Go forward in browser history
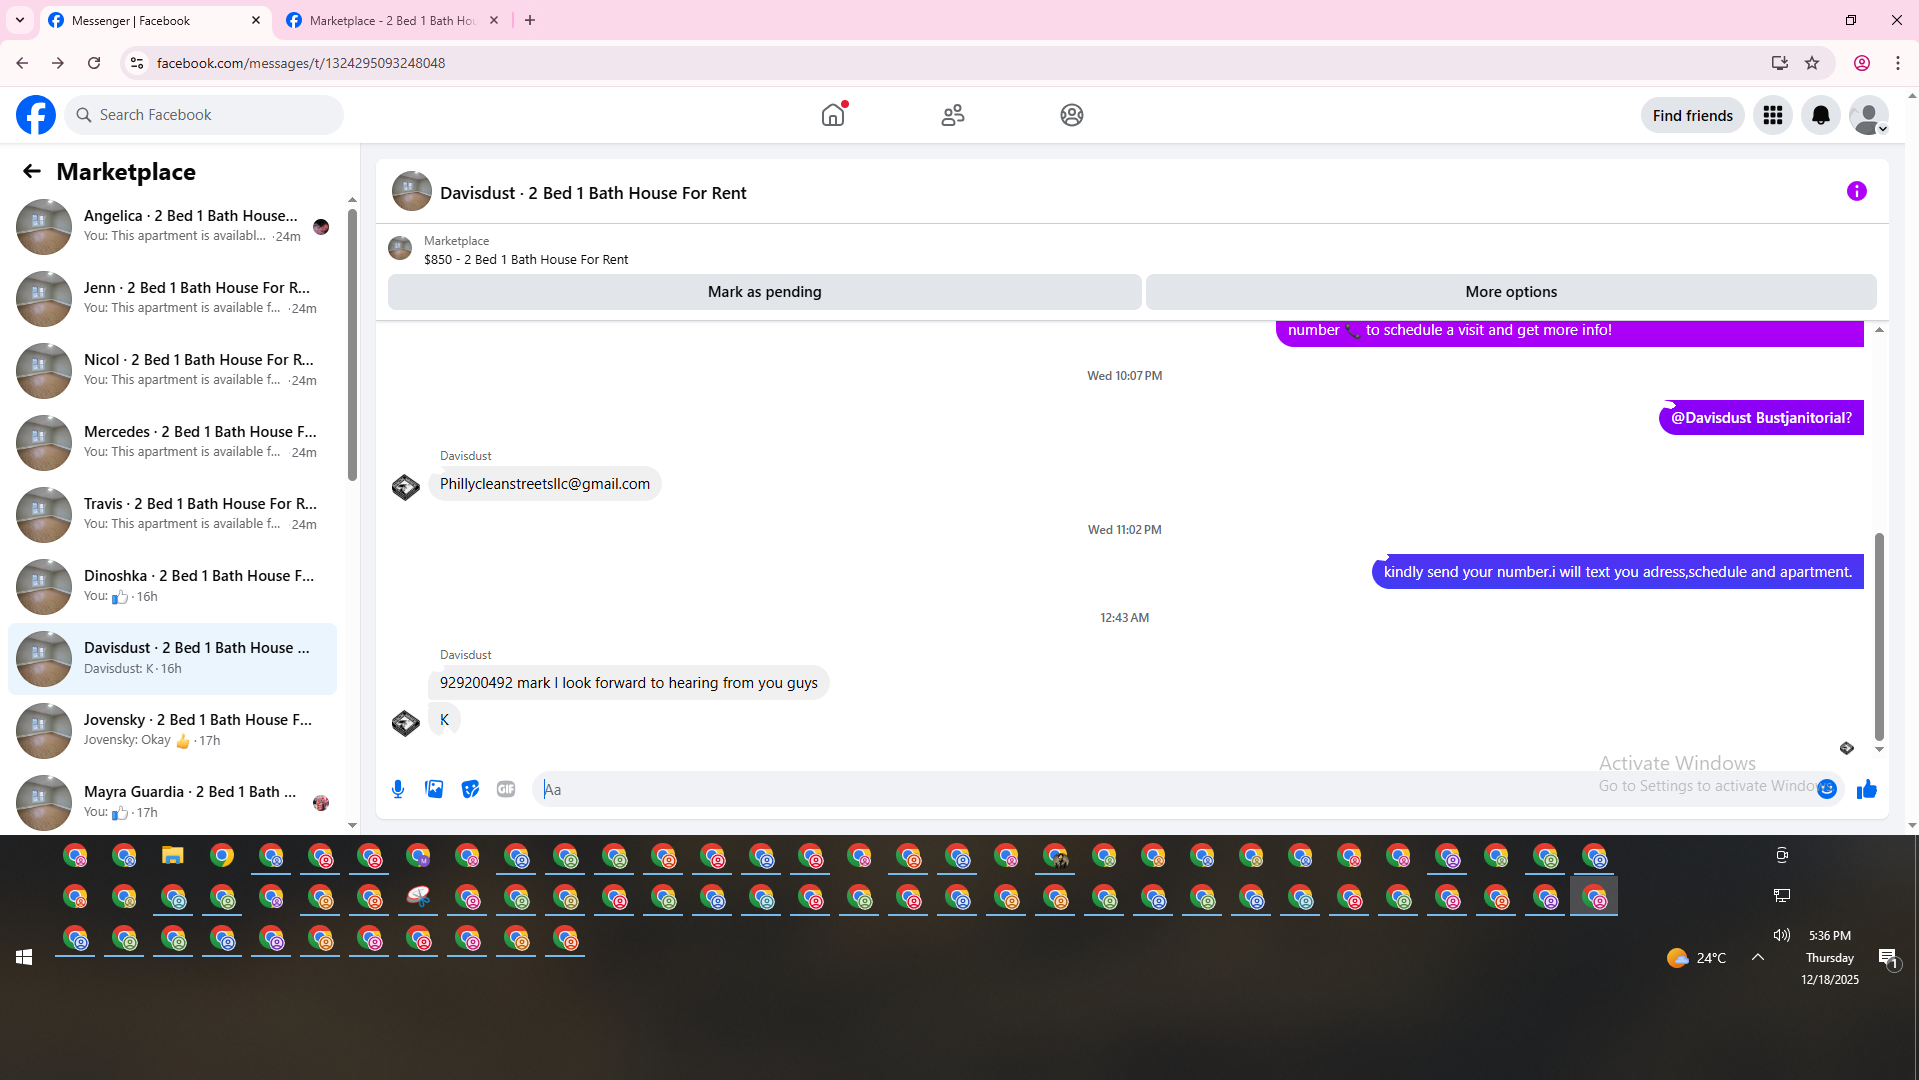The image size is (1919, 1080). (x=58, y=63)
